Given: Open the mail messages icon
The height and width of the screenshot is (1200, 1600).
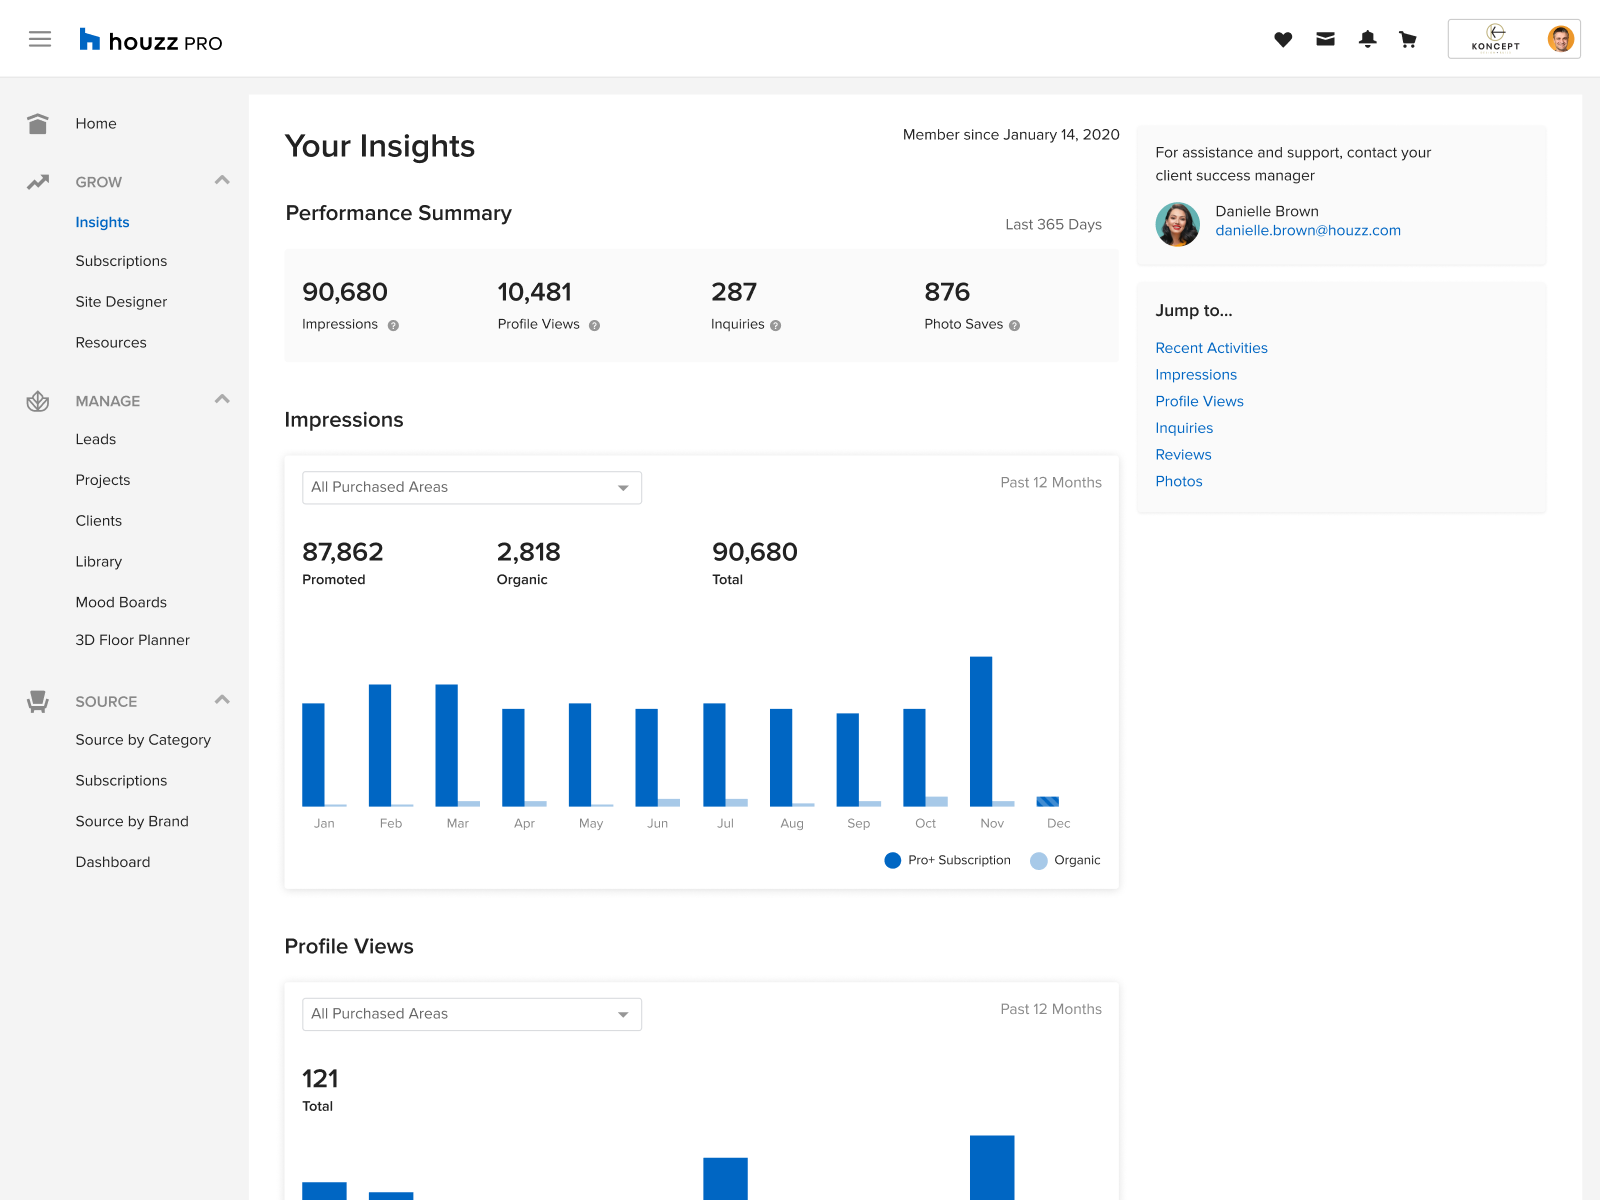Looking at the screenshot, I should (x=1325, y=39).
